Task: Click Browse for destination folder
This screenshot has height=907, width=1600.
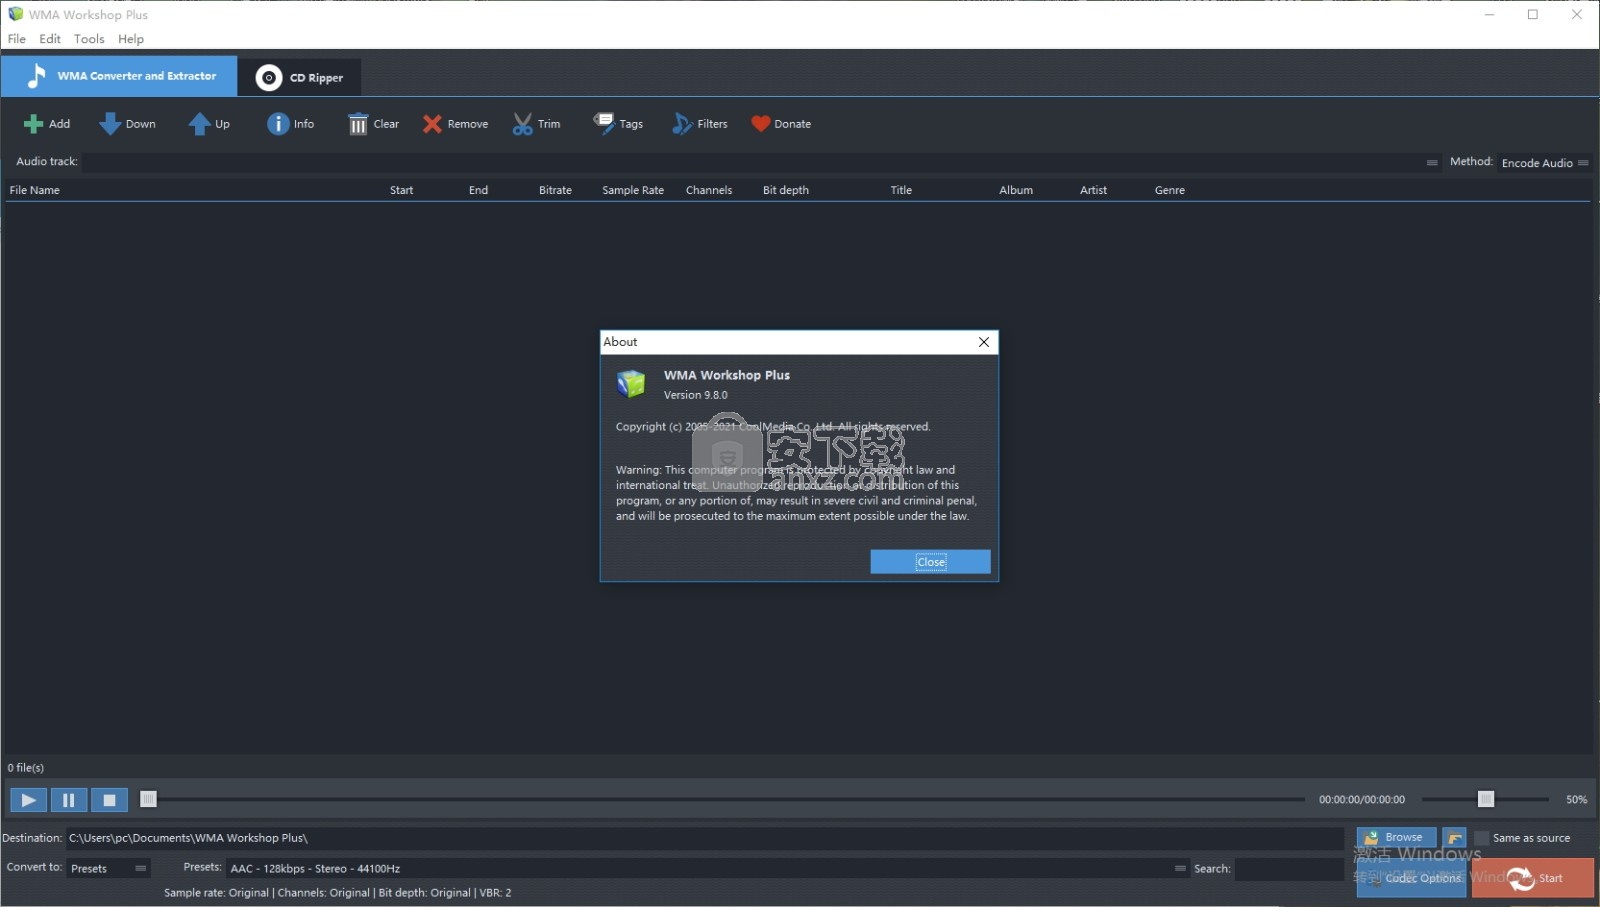Action: pos(1396,838)
